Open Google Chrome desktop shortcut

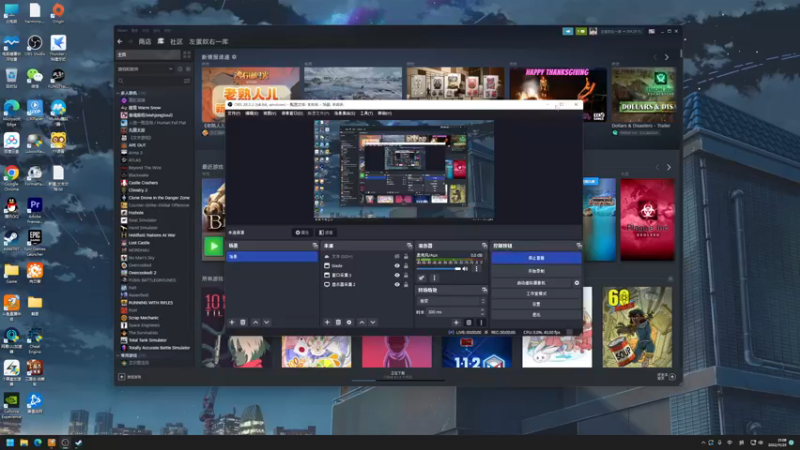pyautogui.click(x=11, y=177)
